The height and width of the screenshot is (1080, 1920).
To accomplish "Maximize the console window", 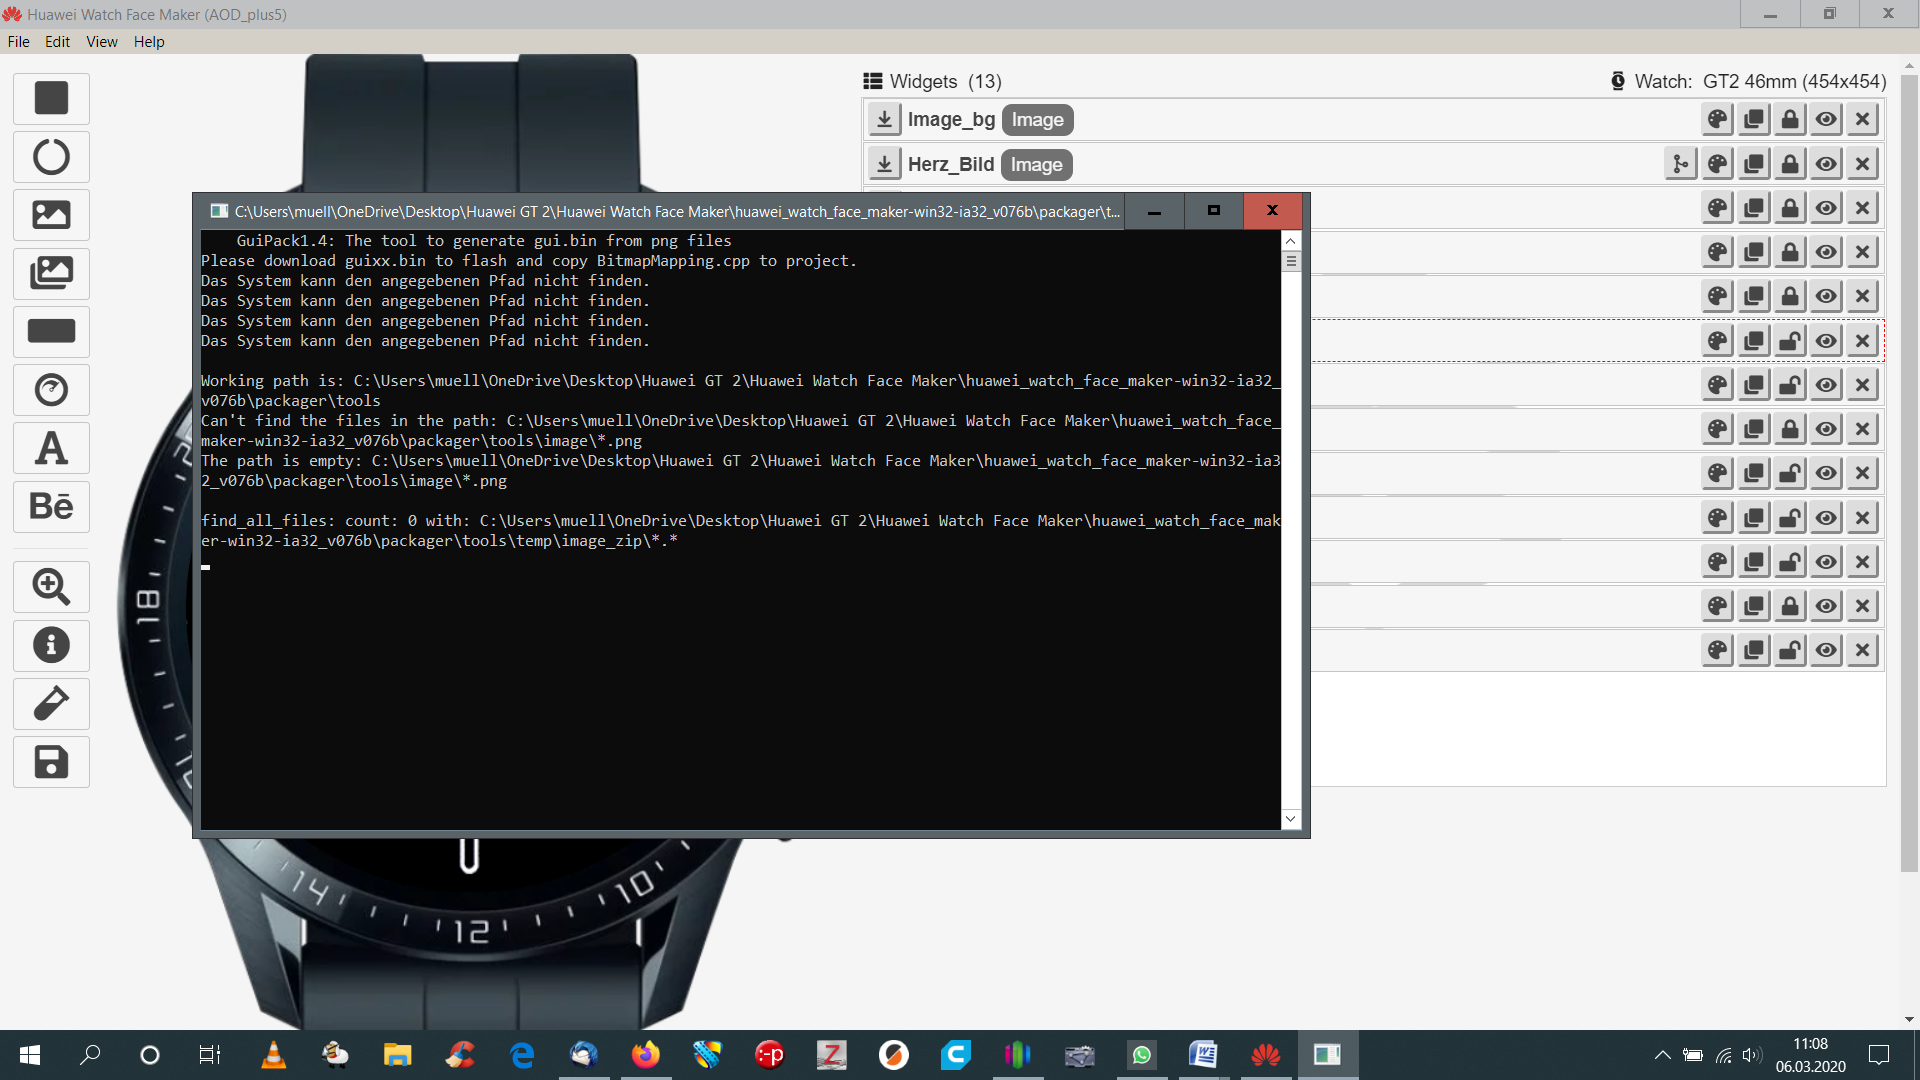I will [1213, 211].
